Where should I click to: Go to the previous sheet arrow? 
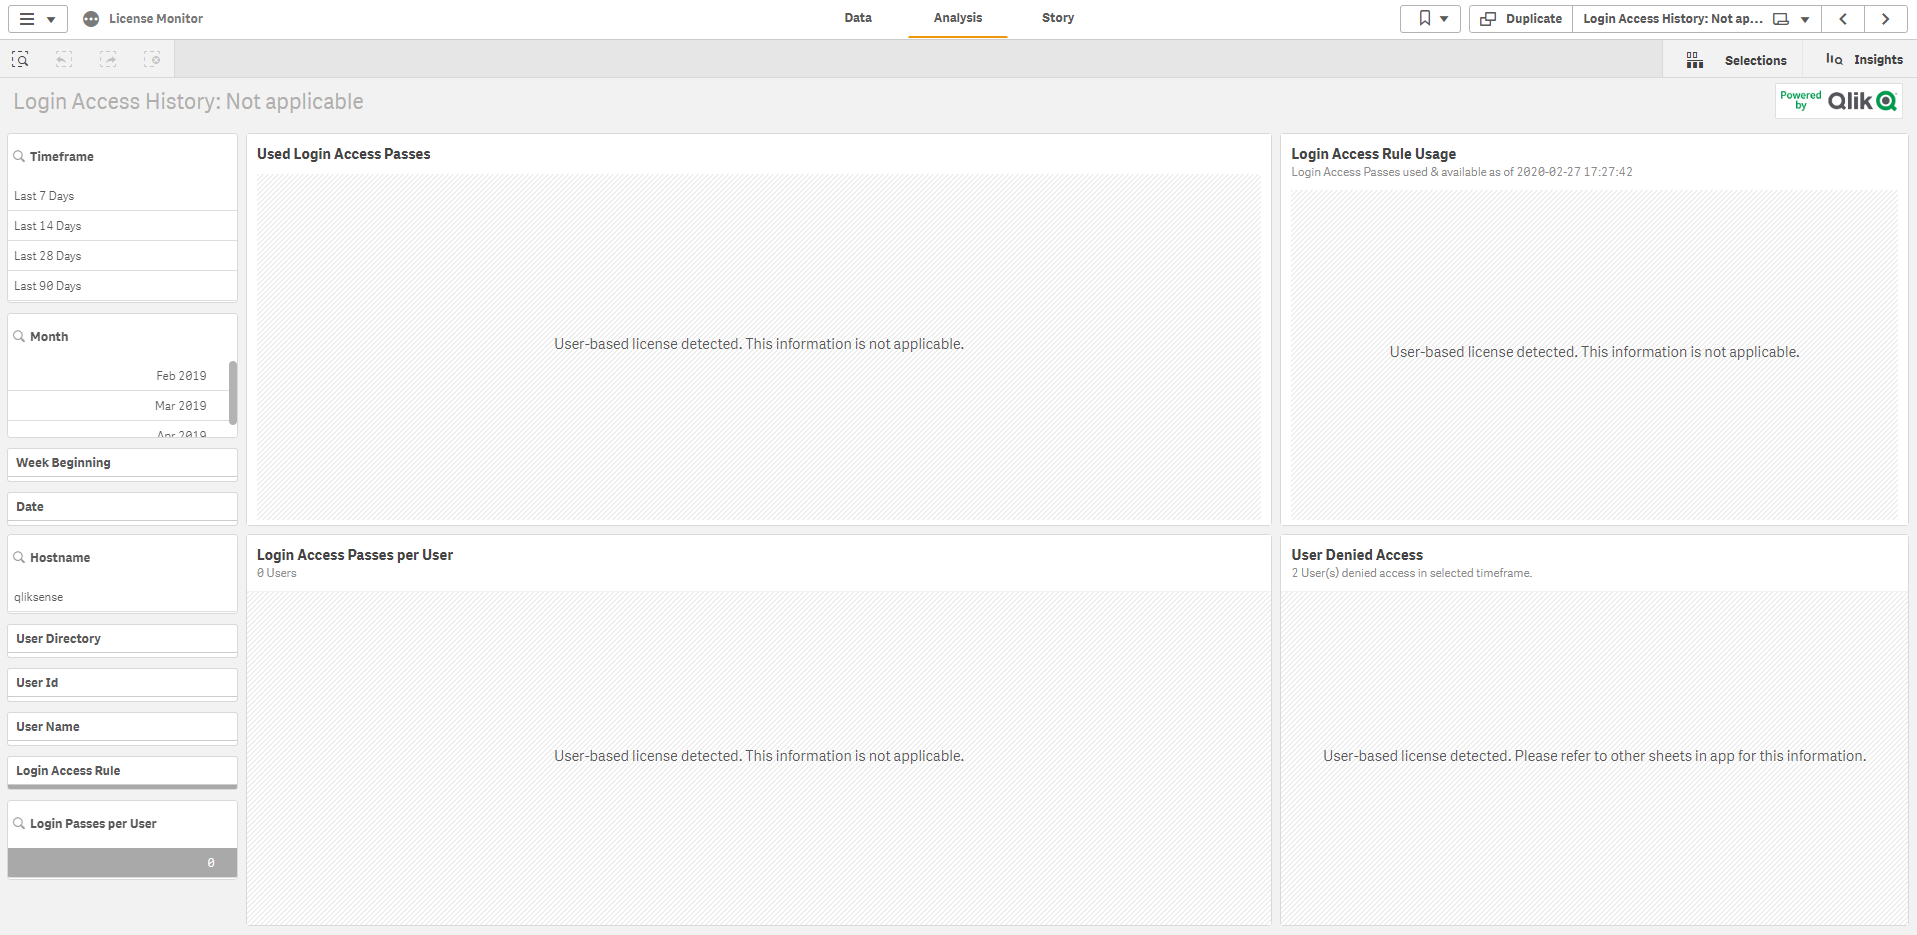(x=1842, y=19)
